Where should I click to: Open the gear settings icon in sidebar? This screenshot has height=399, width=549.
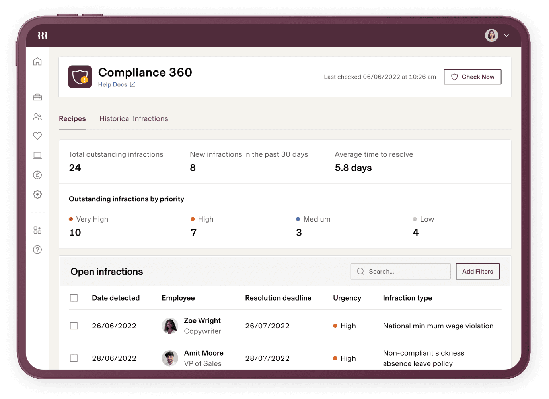pos(37,195)
